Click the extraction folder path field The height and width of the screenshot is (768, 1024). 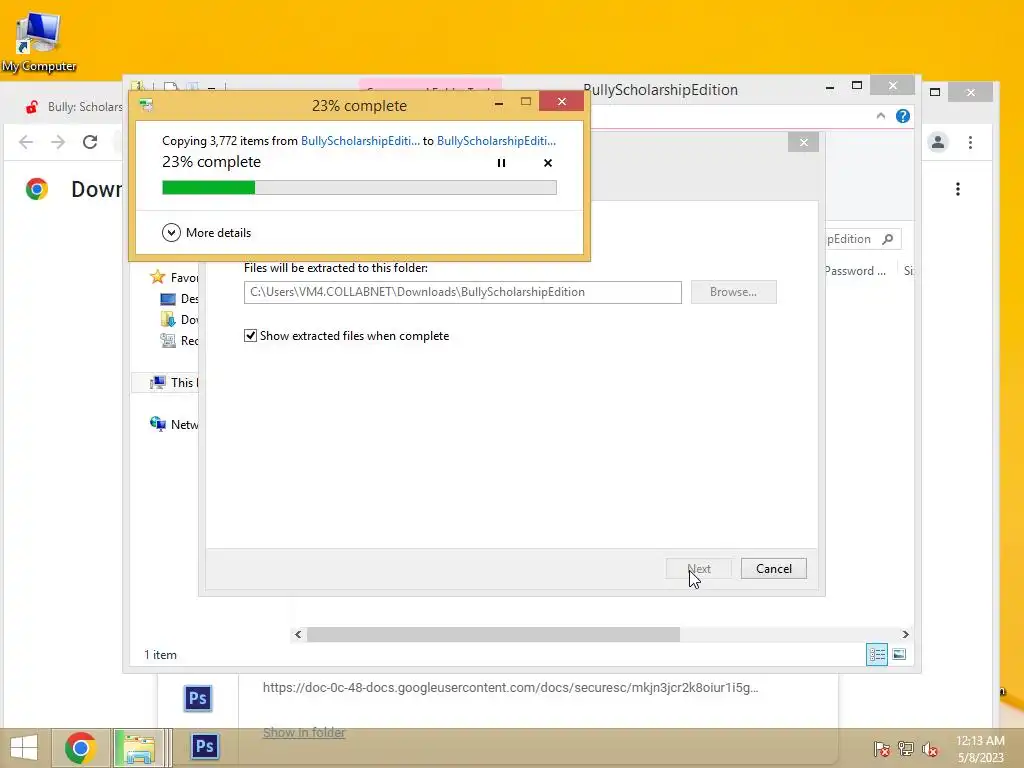tap(462, 292)
